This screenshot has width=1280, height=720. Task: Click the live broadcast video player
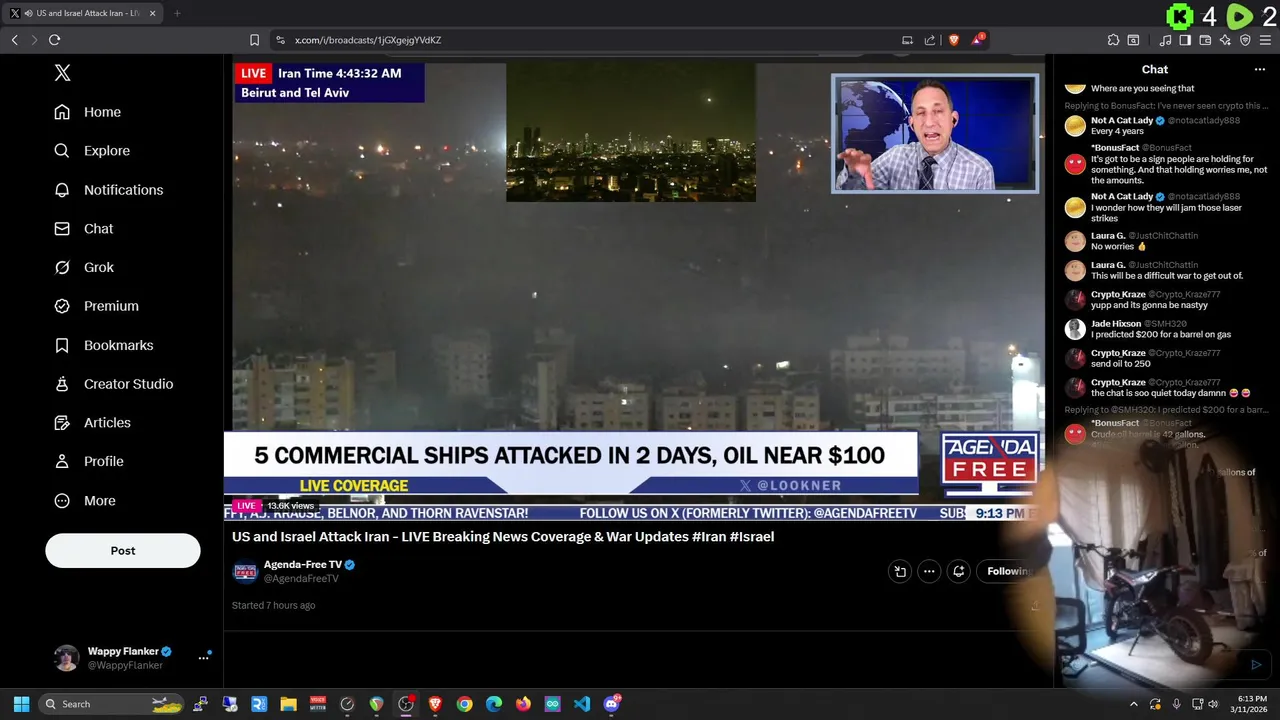pos(635,290)
